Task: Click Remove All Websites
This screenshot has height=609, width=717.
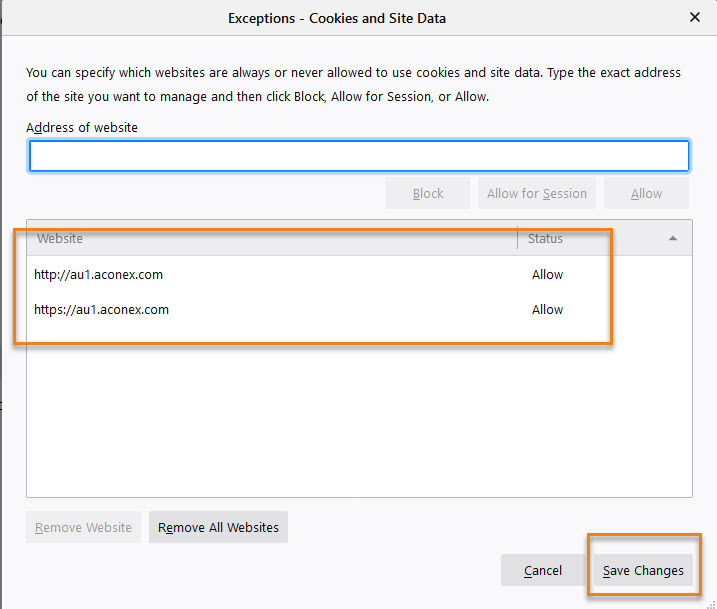Action: [x=218, y=527]
